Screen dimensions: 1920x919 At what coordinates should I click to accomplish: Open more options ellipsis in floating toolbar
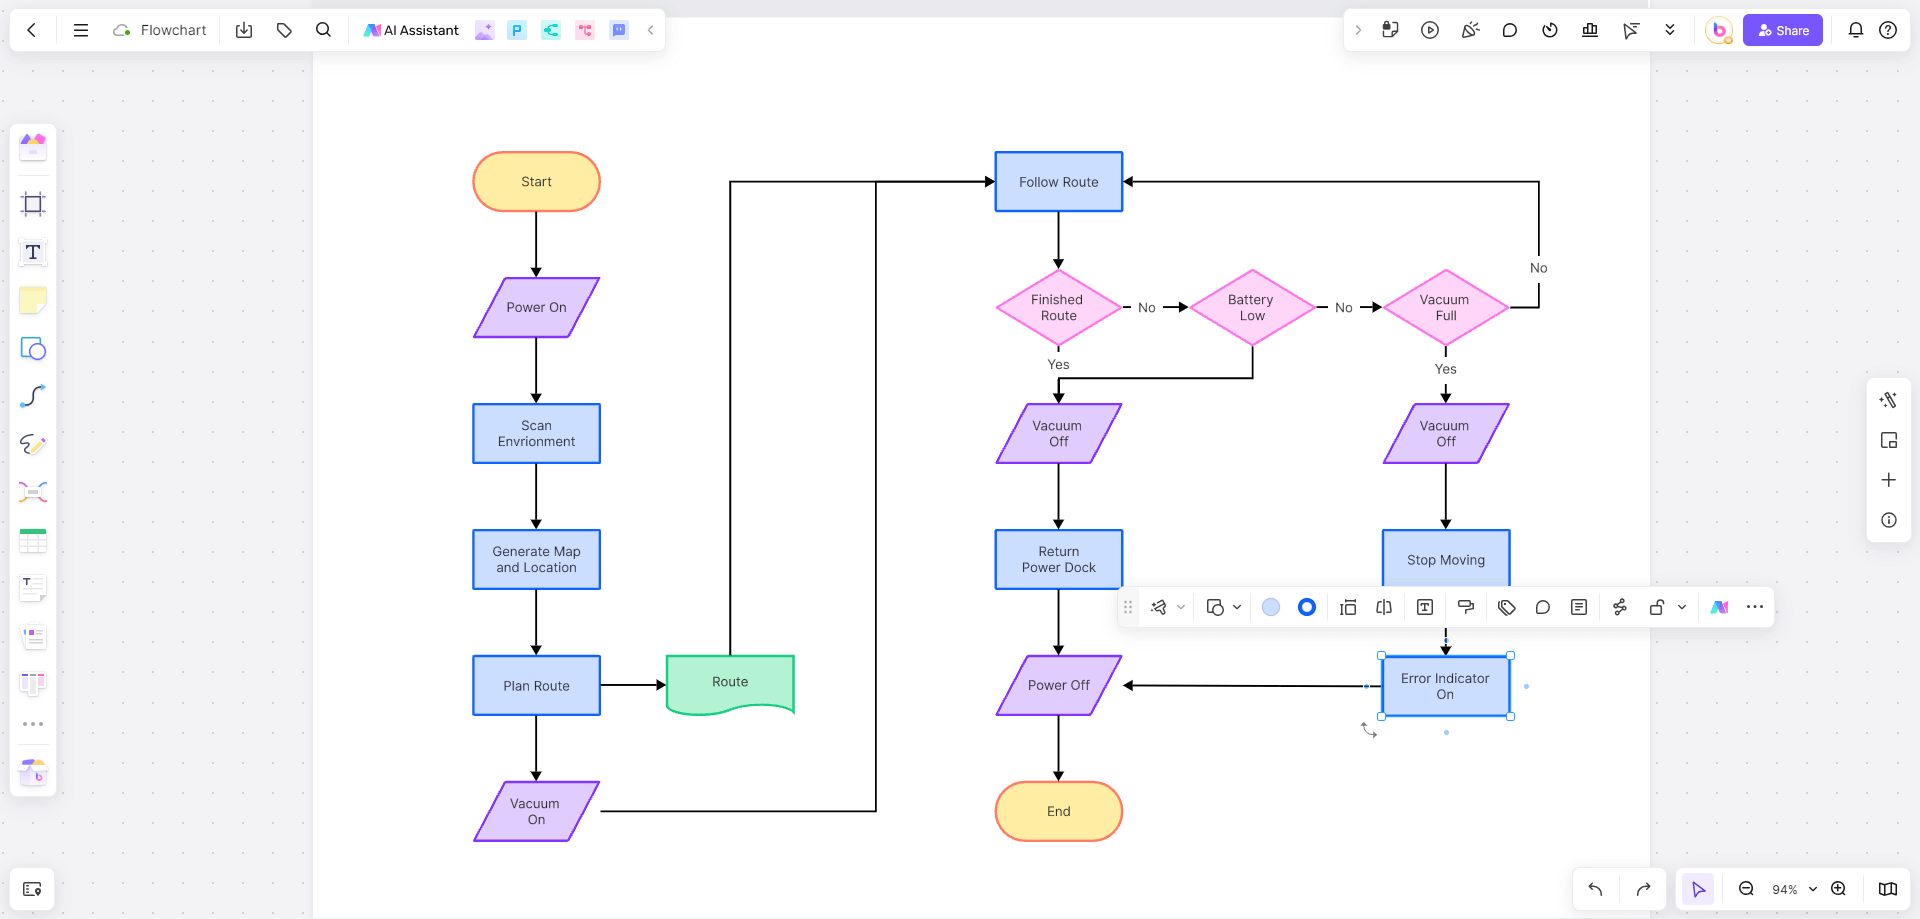[x=1755, y=607]
